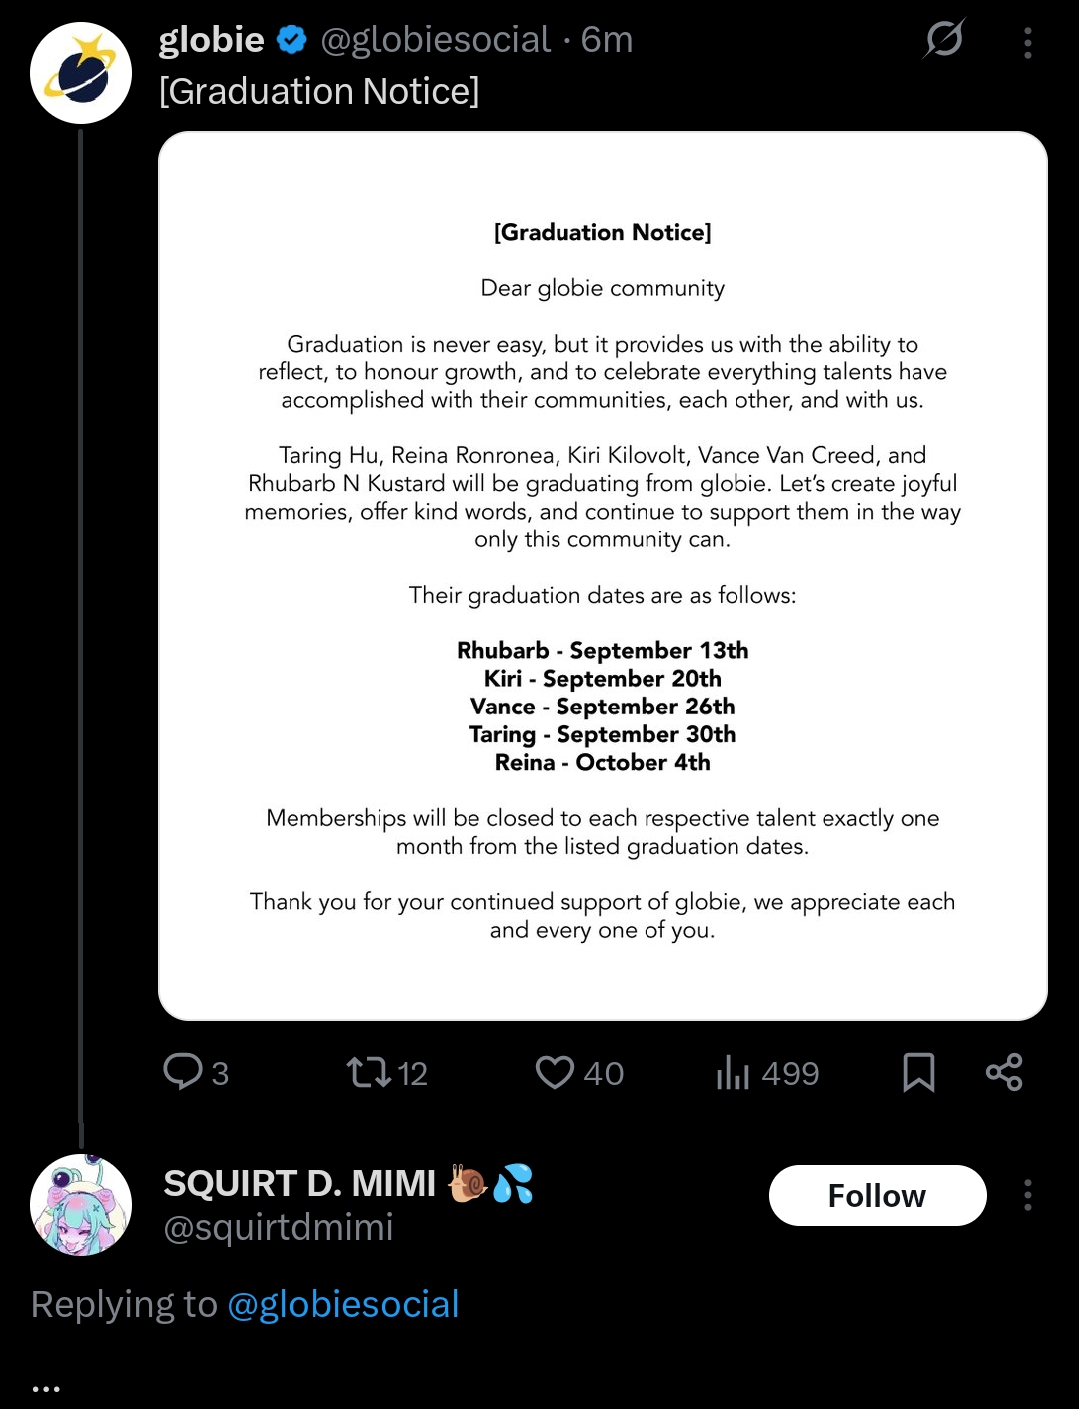Open globie's profile avatar
Image resolution: width=1079 pixels, height=1409 pixels.
[x=81, y=73]
